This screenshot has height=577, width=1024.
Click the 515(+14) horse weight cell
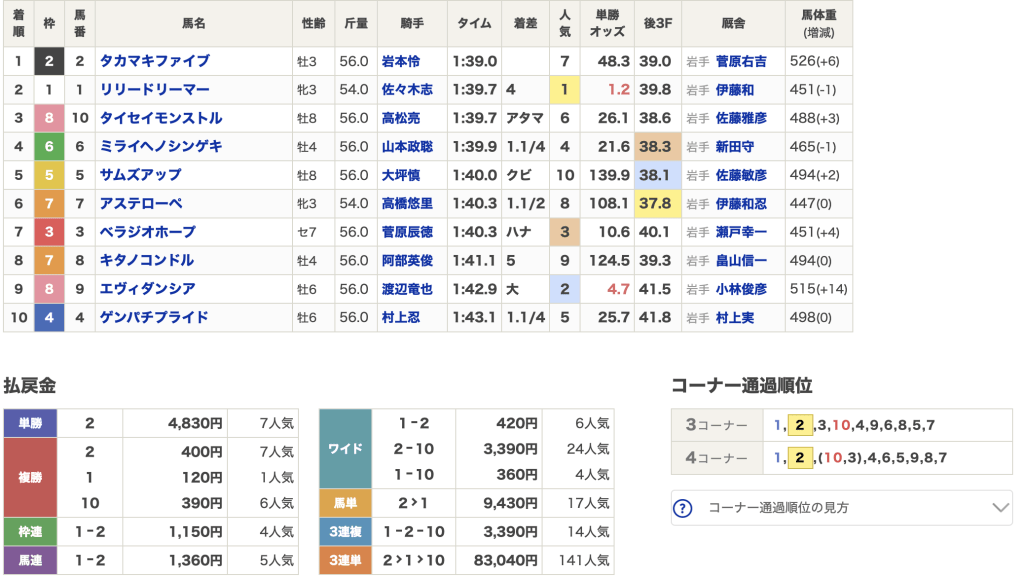818,288
